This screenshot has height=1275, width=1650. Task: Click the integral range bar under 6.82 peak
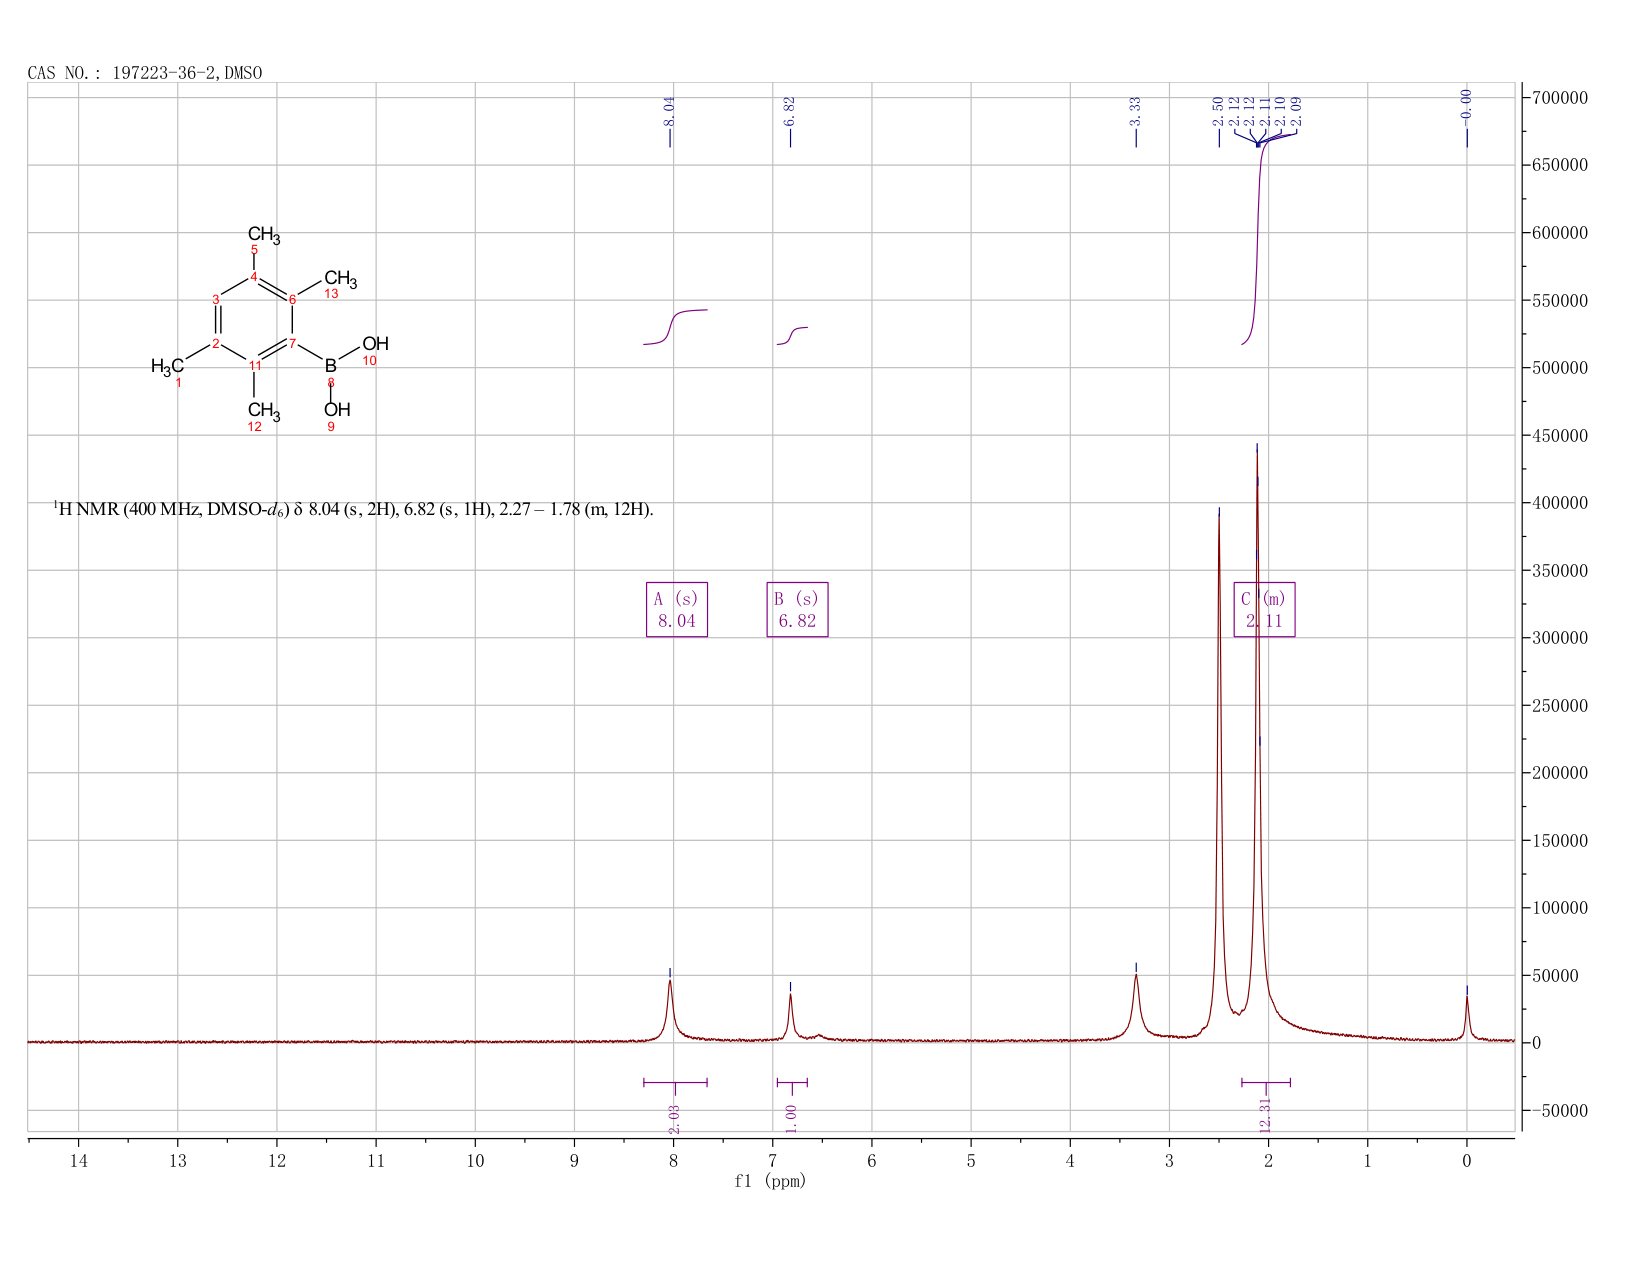[x=792, y=1082]
